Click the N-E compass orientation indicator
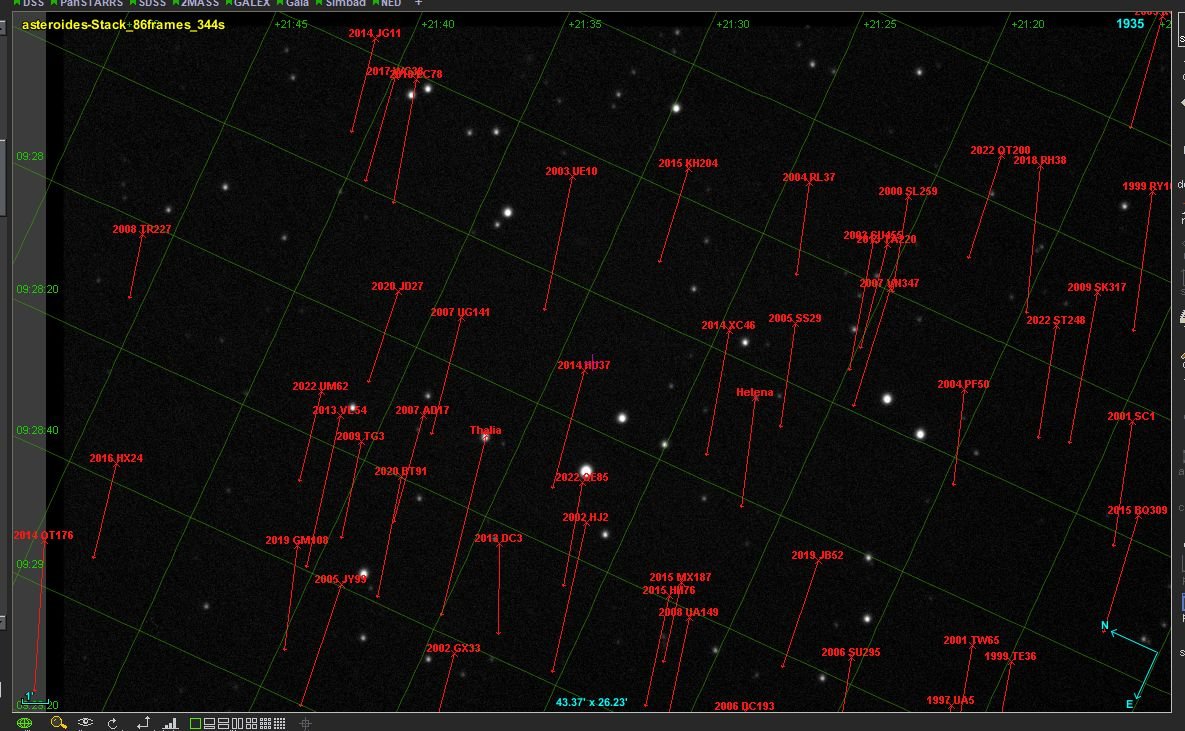1185x731 pixels. (x=1130, y=664)
